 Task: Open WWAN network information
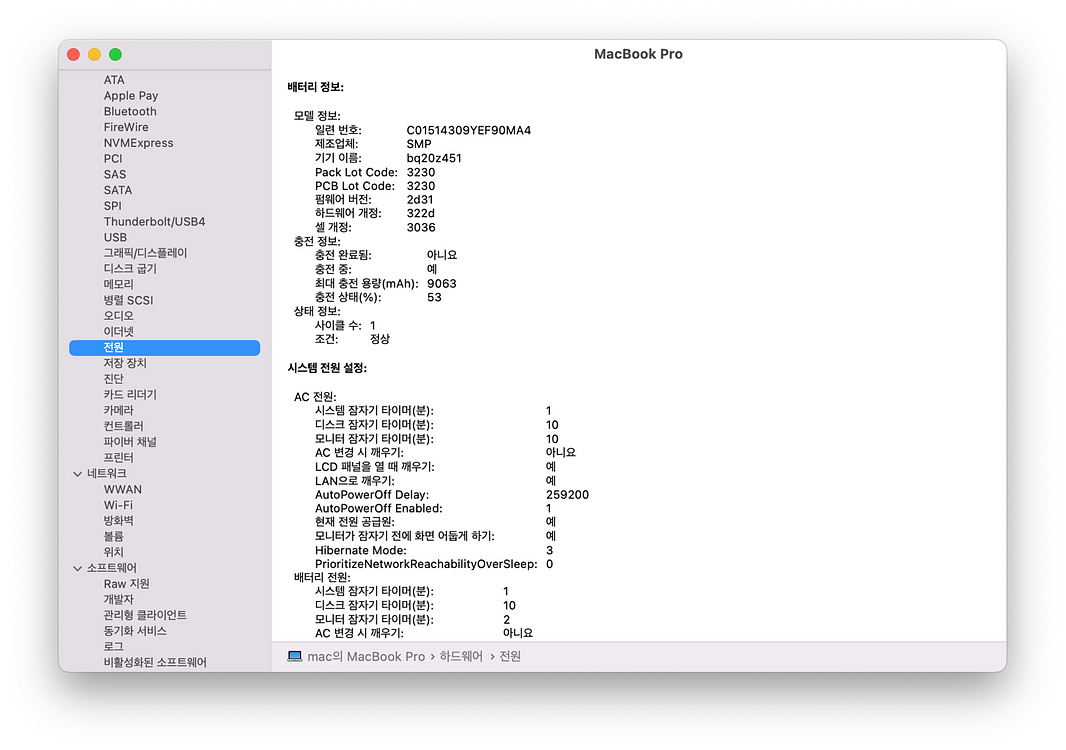pyautogui.click(x=122, y=489)
